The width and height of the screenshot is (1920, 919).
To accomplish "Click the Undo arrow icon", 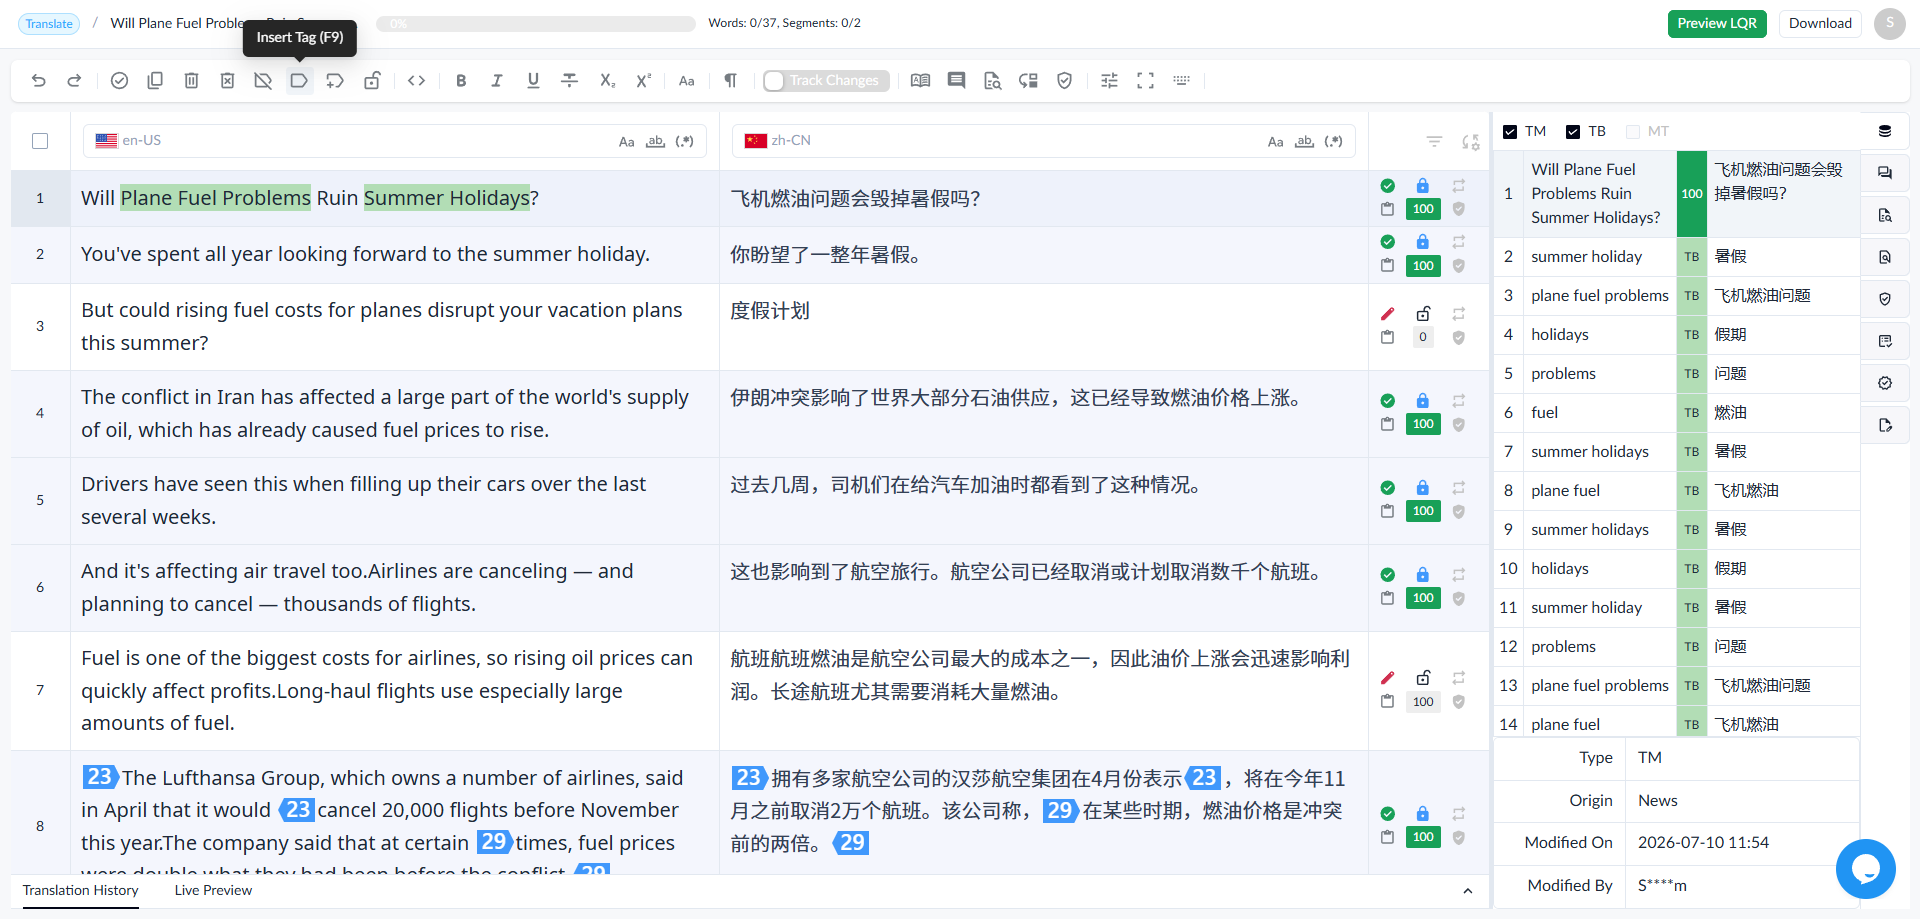I will [39, 81].
